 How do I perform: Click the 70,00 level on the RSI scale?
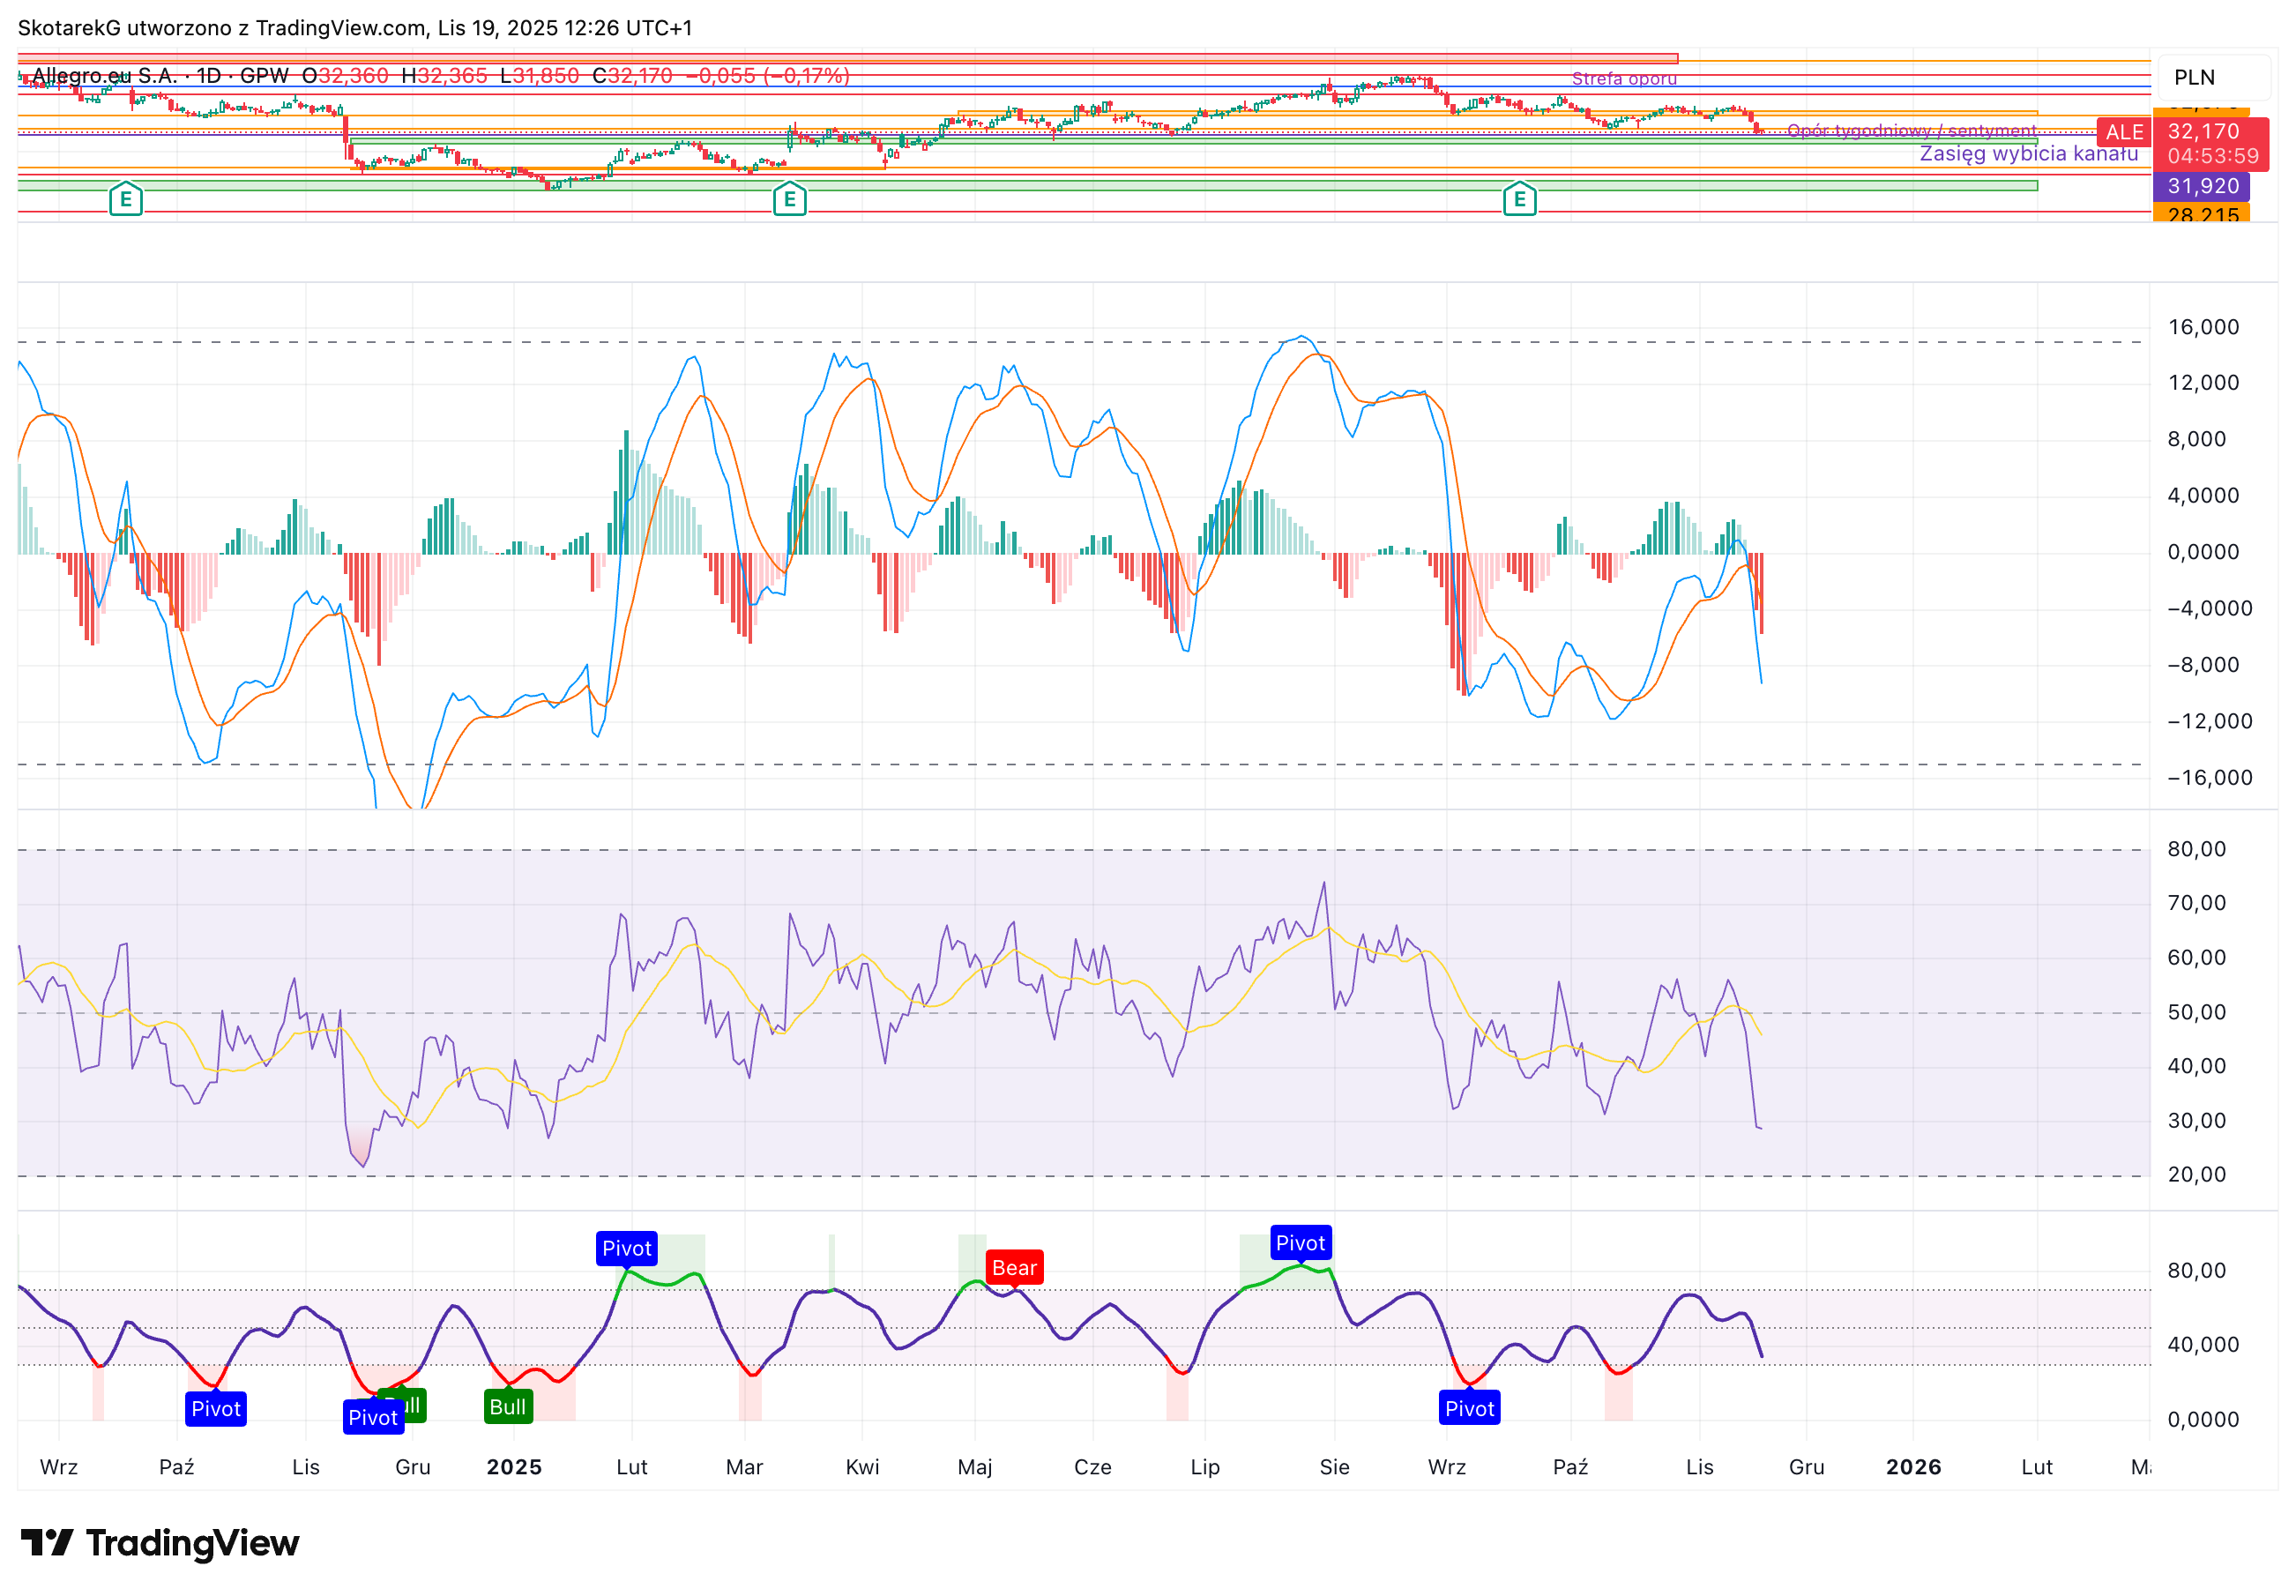coord(2196,904)
